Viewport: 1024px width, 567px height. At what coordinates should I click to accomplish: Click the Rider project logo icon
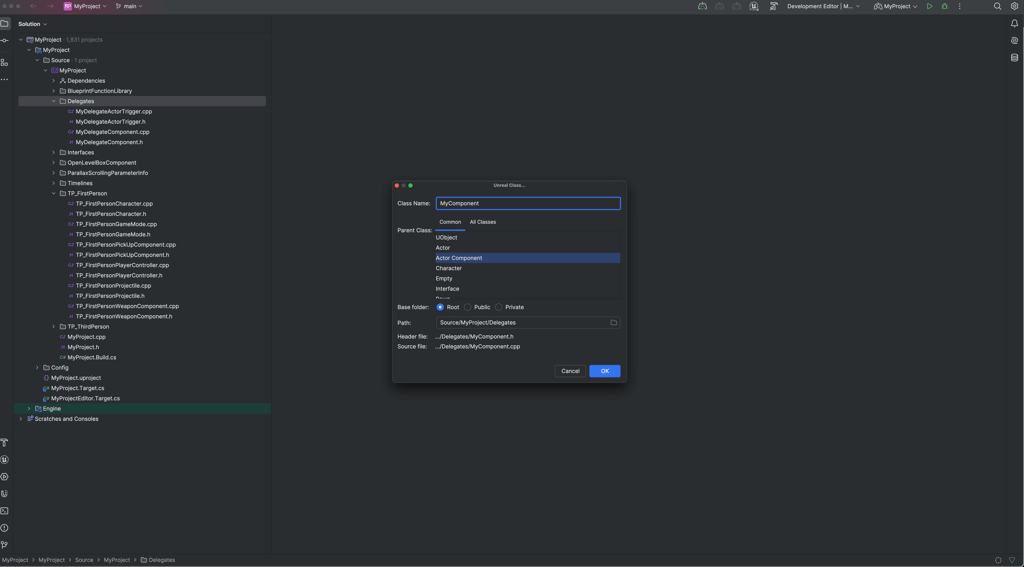click(x=68, y=7)
